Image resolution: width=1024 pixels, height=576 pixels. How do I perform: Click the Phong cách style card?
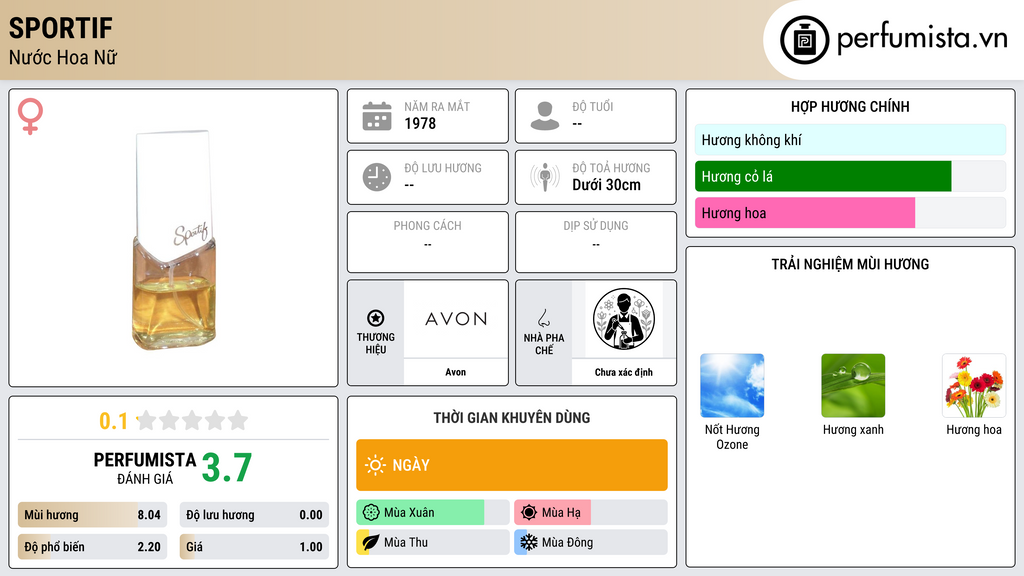[x=428, y=242]
